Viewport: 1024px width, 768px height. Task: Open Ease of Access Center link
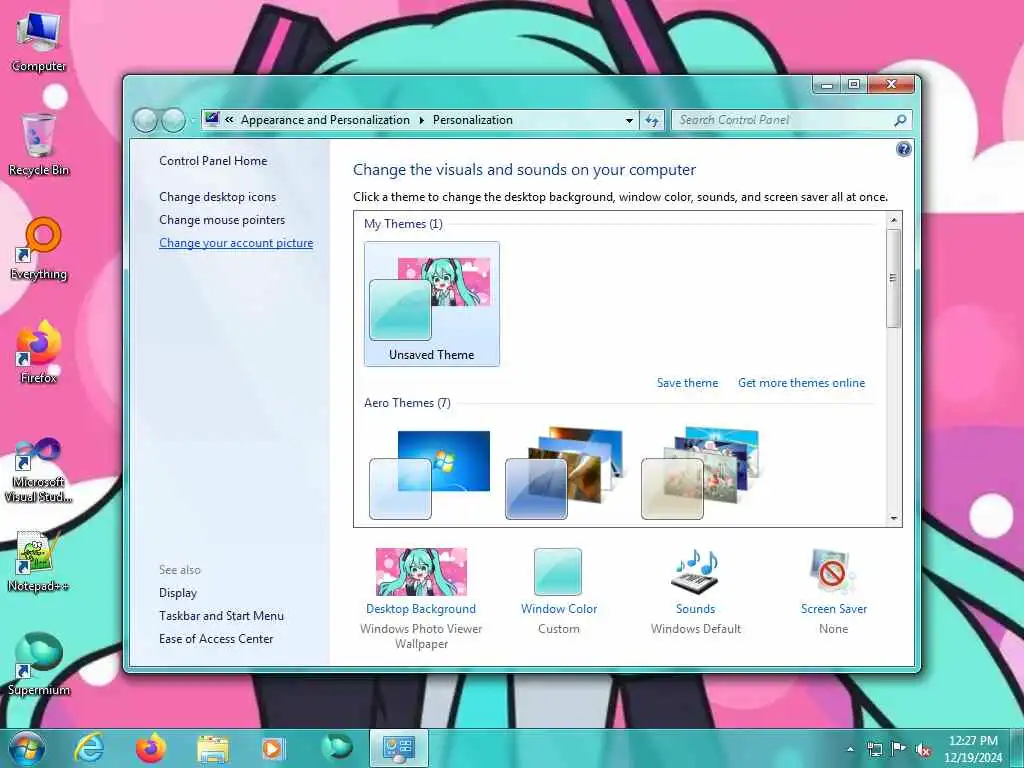[x=216, y=639]
